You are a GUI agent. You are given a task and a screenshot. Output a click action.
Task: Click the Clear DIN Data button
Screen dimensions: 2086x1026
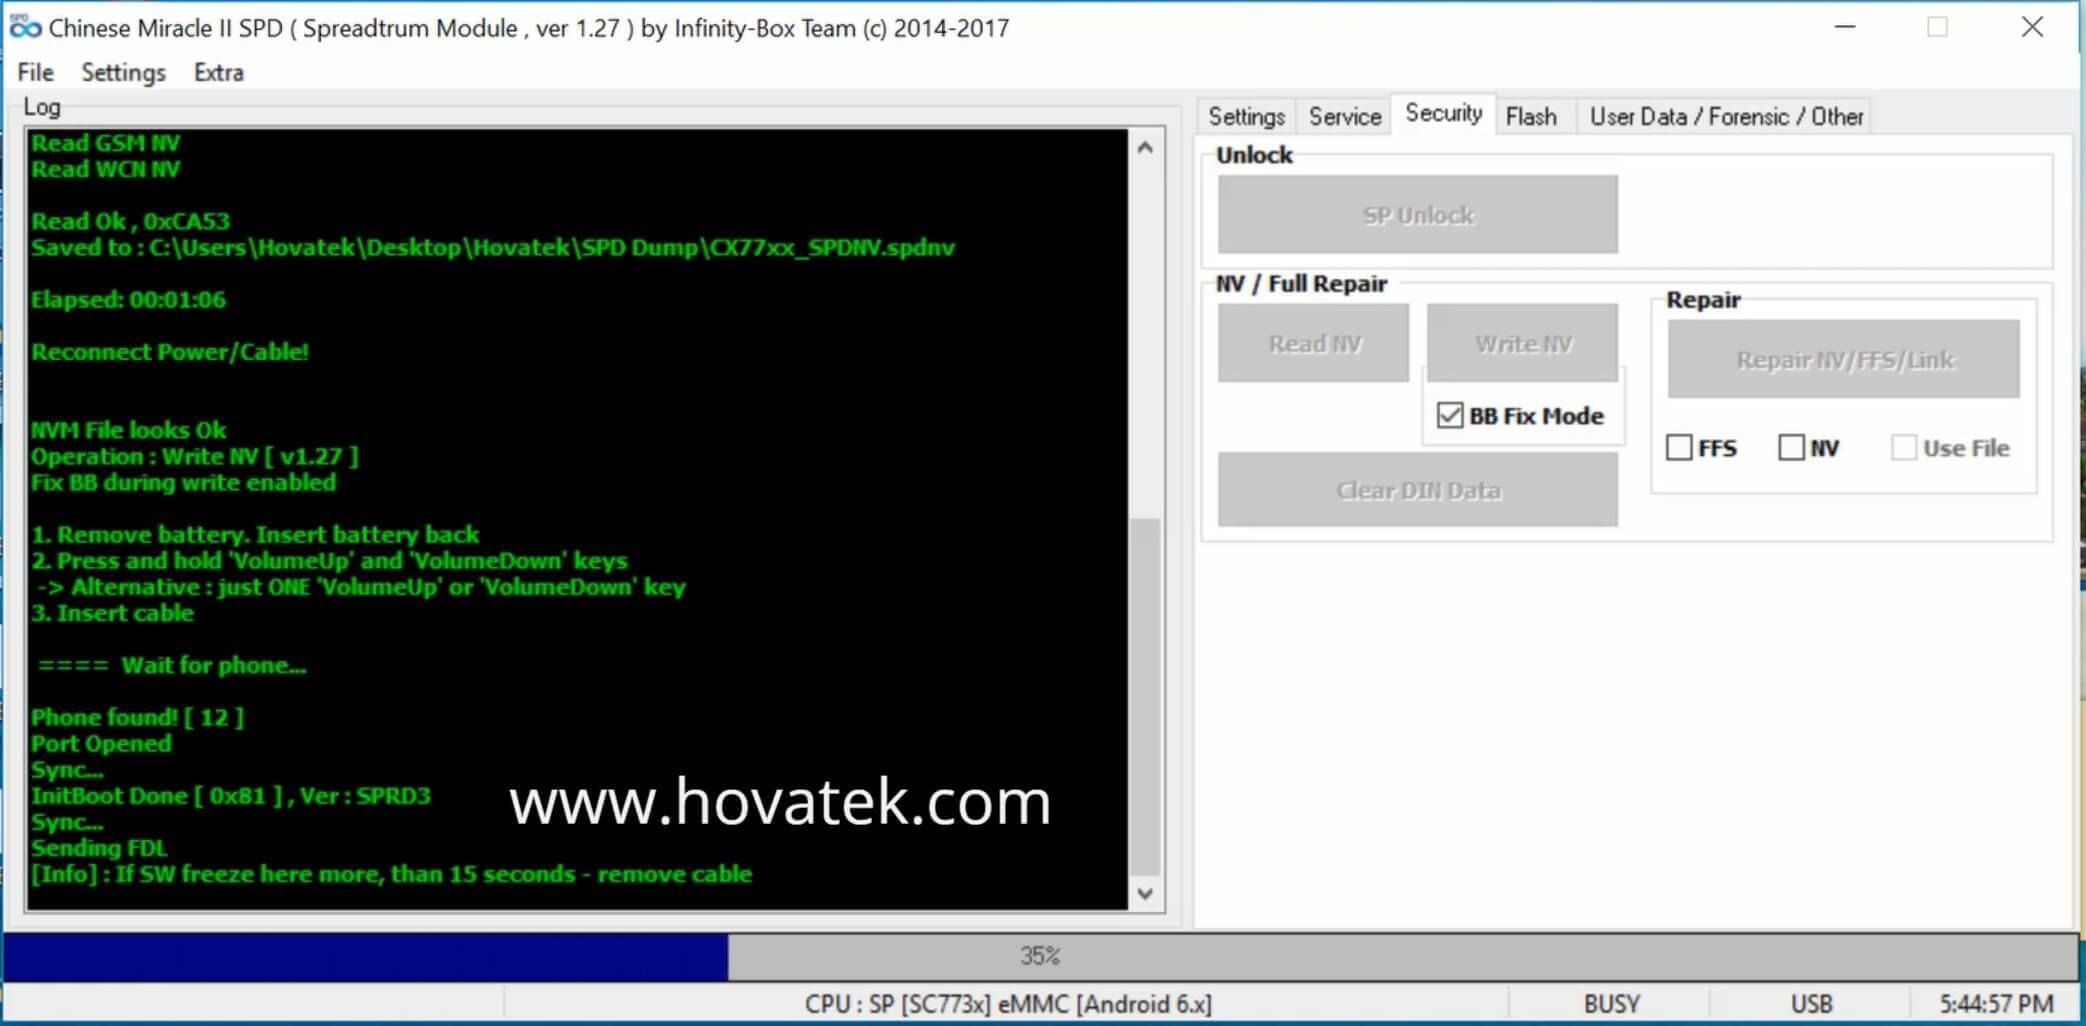coord(1417,490)
